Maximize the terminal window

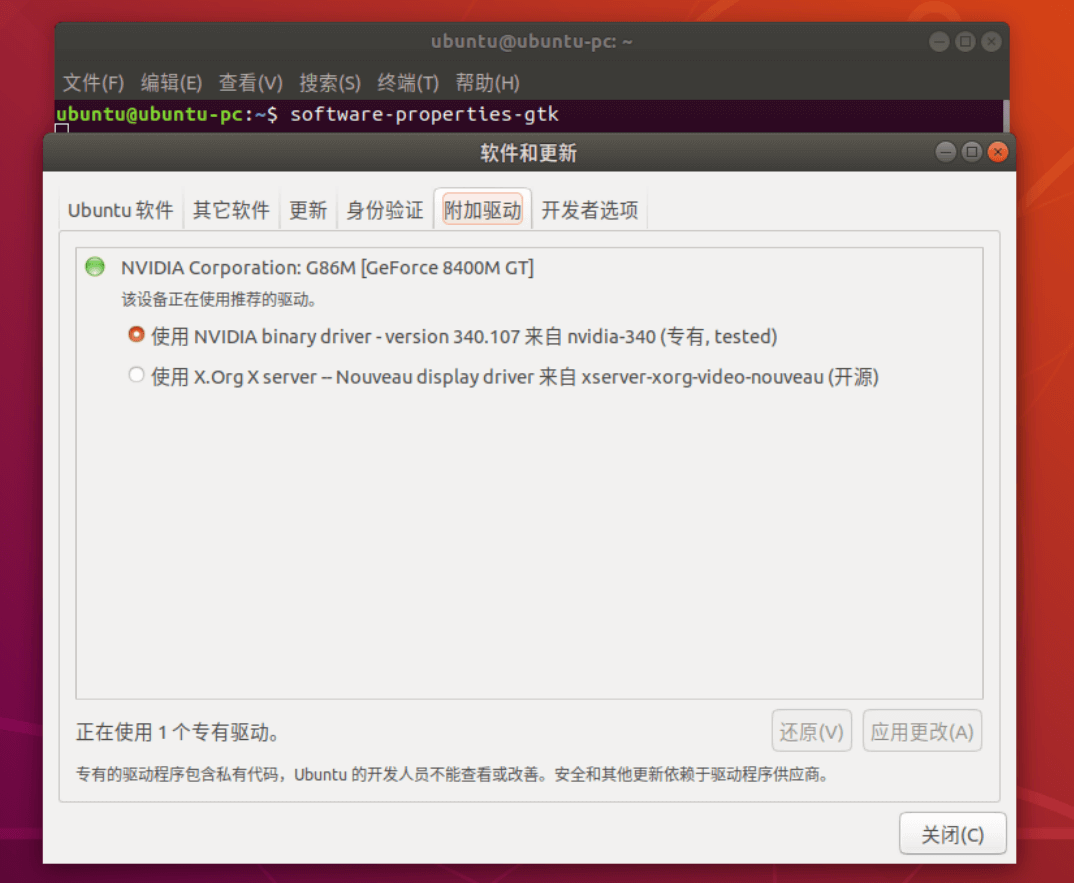tap(965, 42)
